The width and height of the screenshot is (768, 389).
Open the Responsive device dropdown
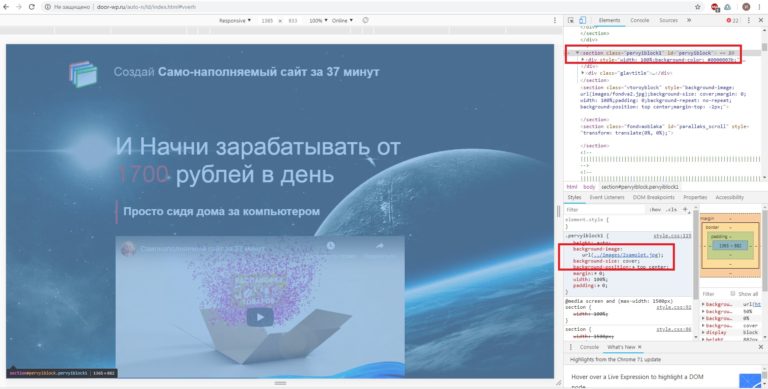(235, 21)
